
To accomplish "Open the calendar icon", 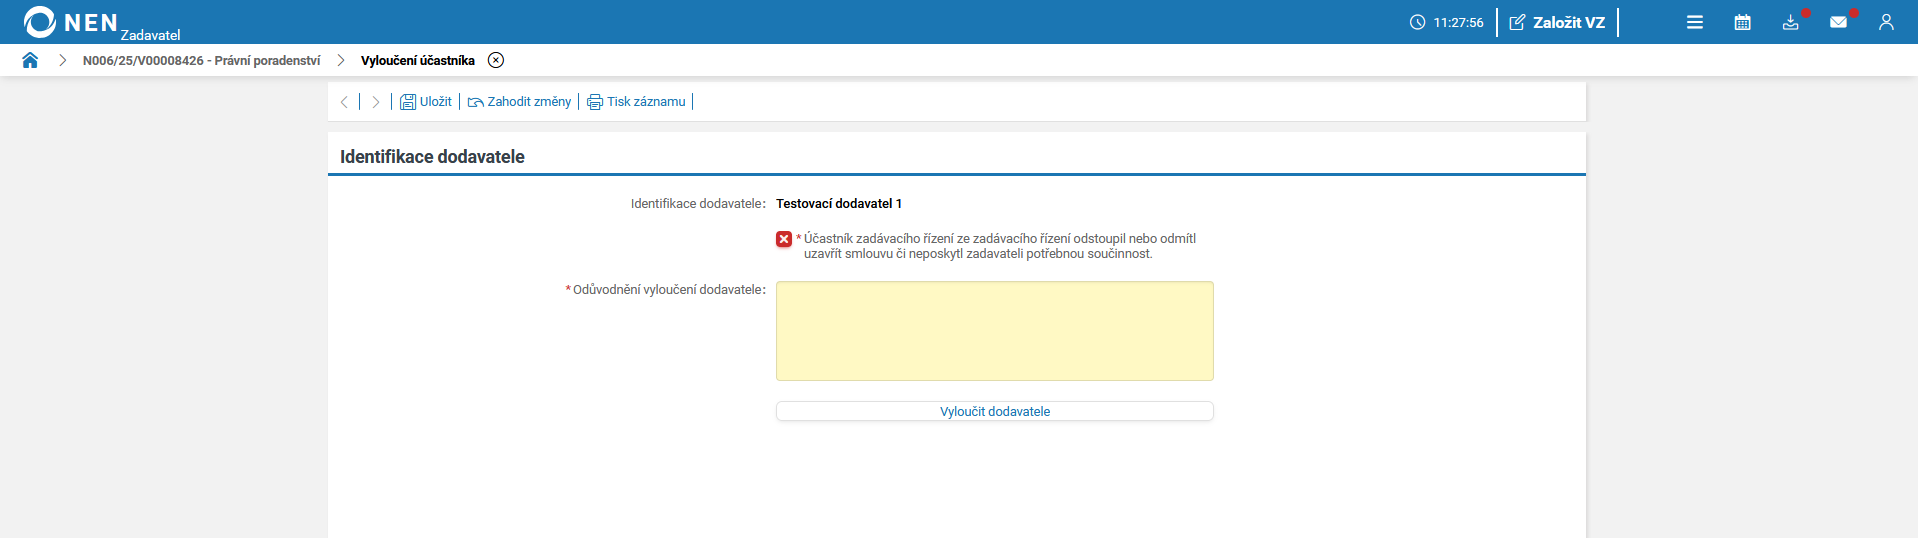I will pos(1743,22).
